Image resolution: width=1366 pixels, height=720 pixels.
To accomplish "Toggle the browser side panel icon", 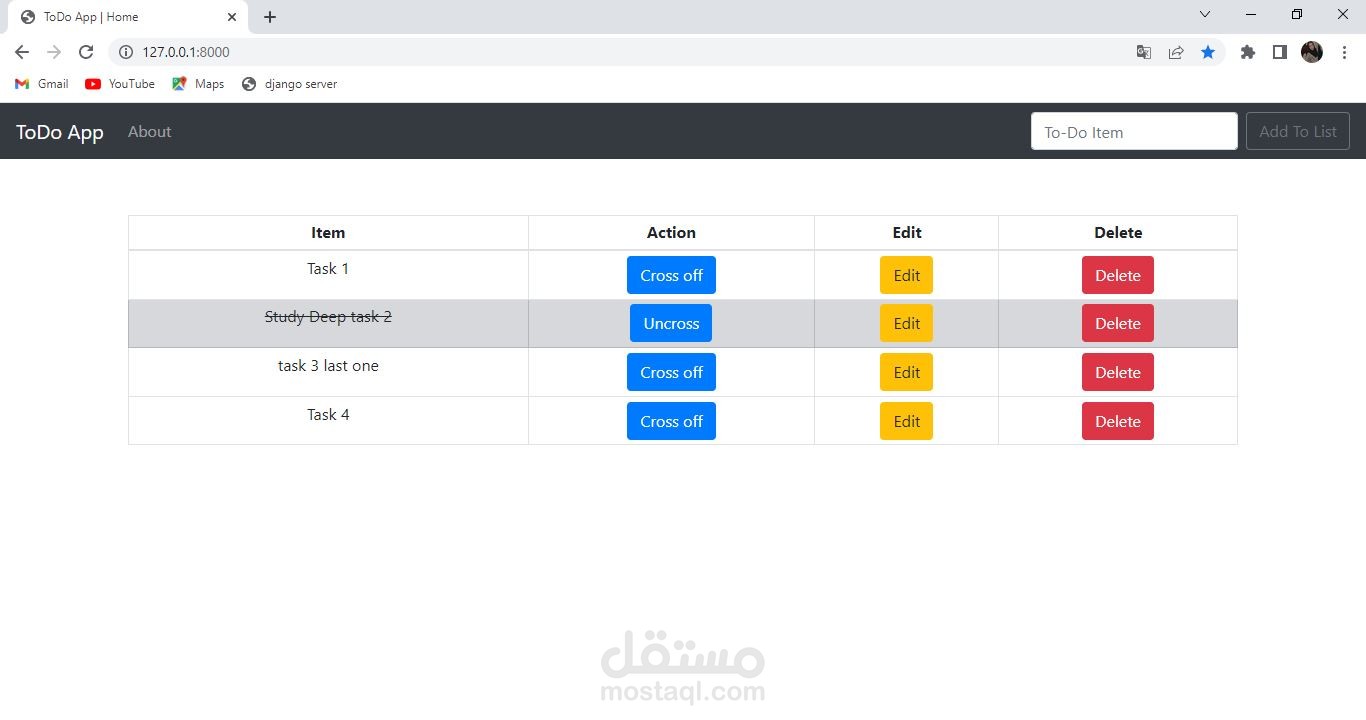I will point(1279,52).
